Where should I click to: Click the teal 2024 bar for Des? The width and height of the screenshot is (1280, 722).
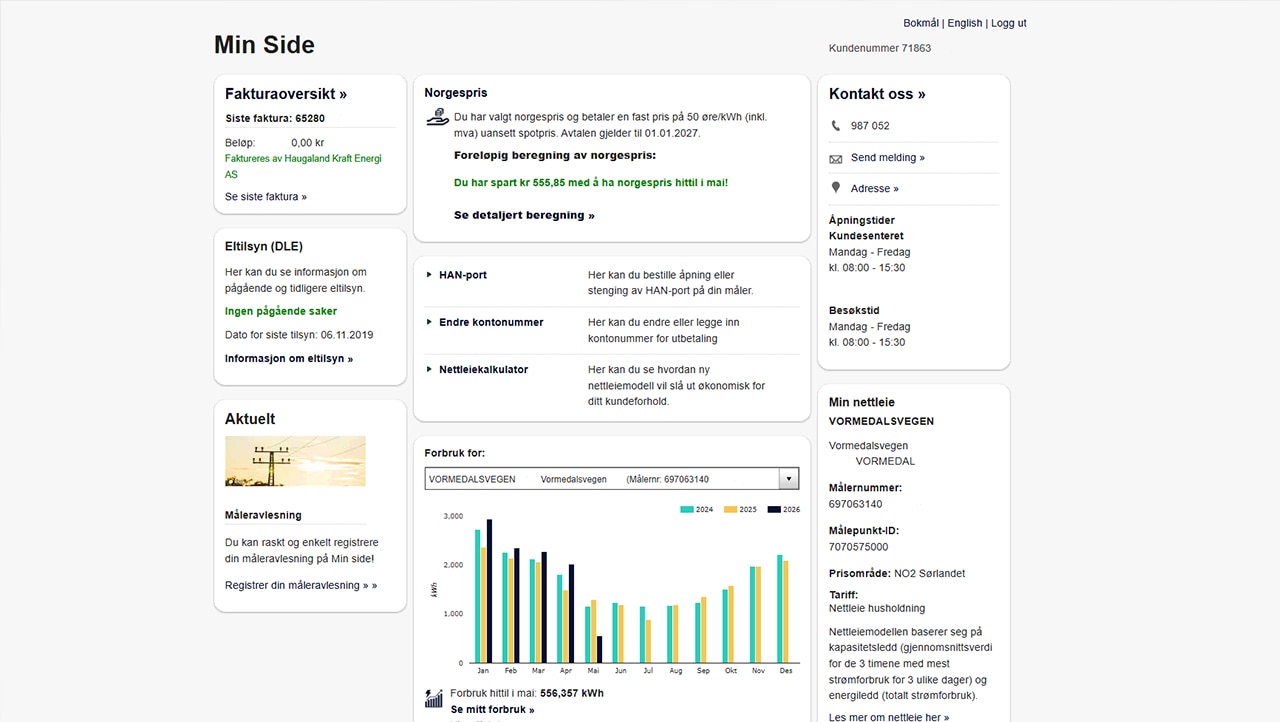coord(780,609)
